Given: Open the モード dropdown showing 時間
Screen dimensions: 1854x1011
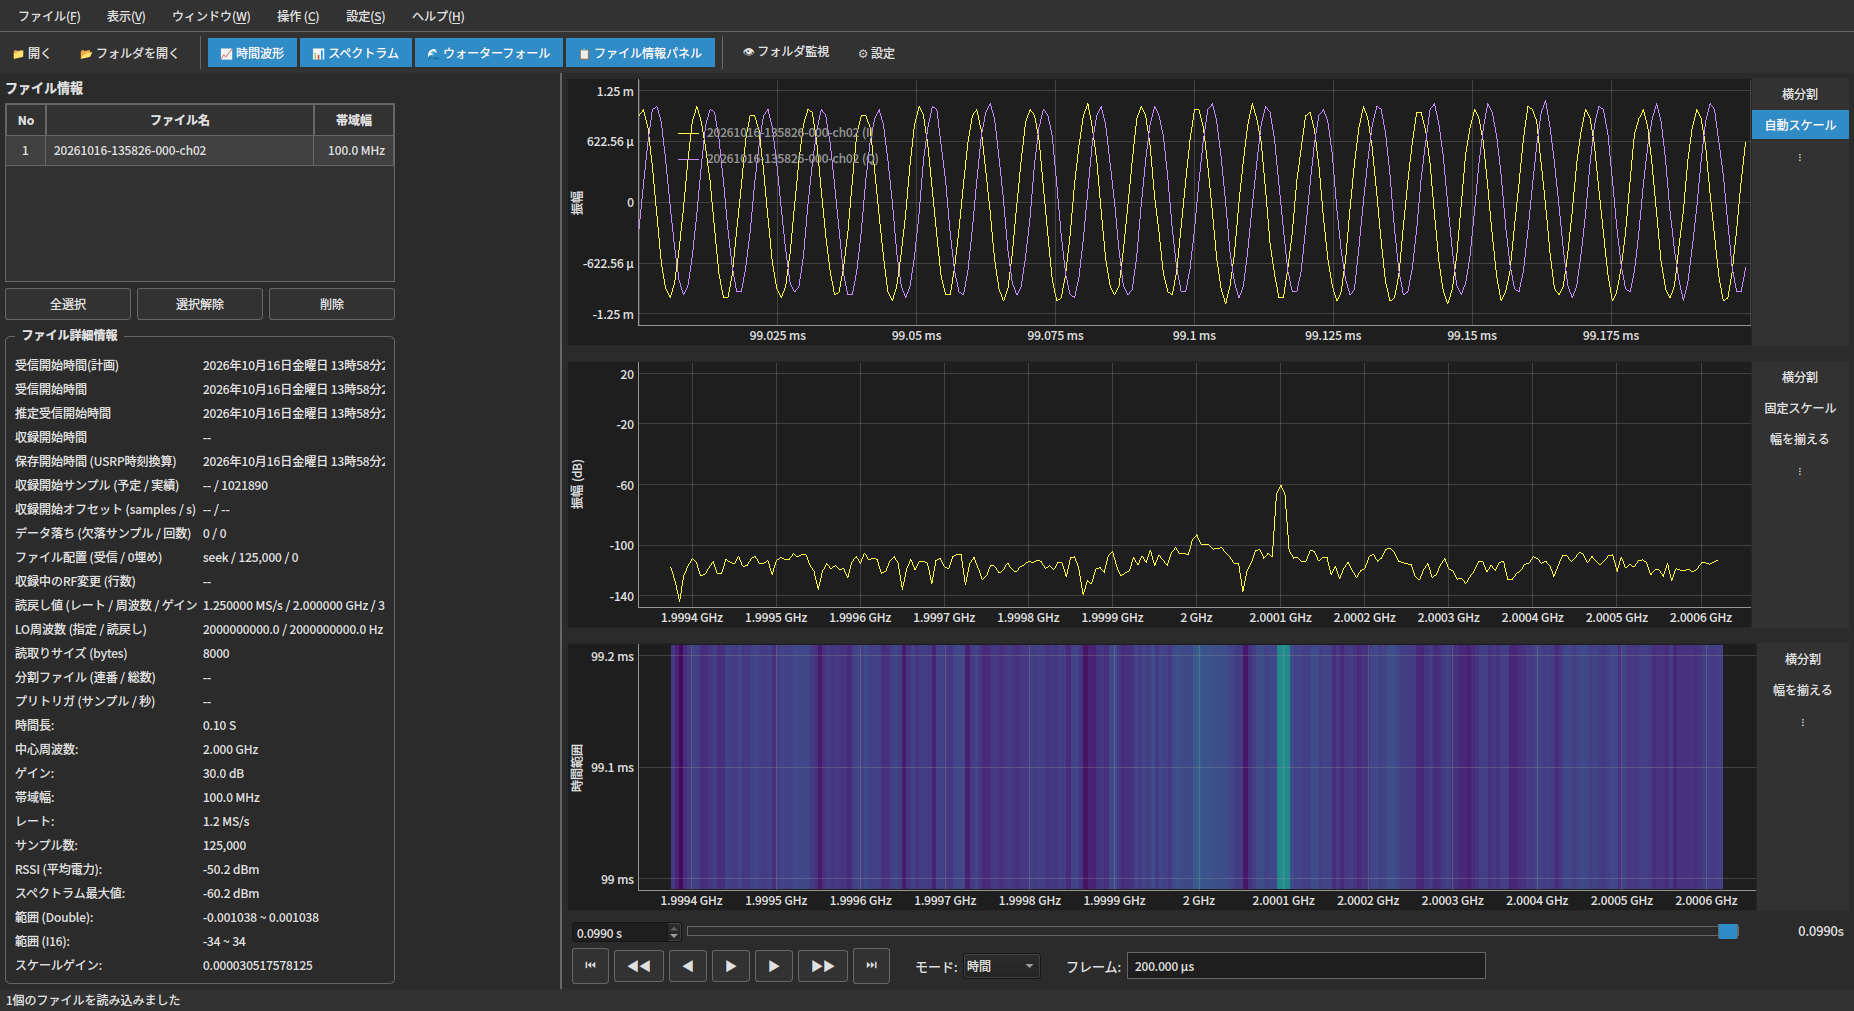Looking at the screenshot, I should (1001, 966).
